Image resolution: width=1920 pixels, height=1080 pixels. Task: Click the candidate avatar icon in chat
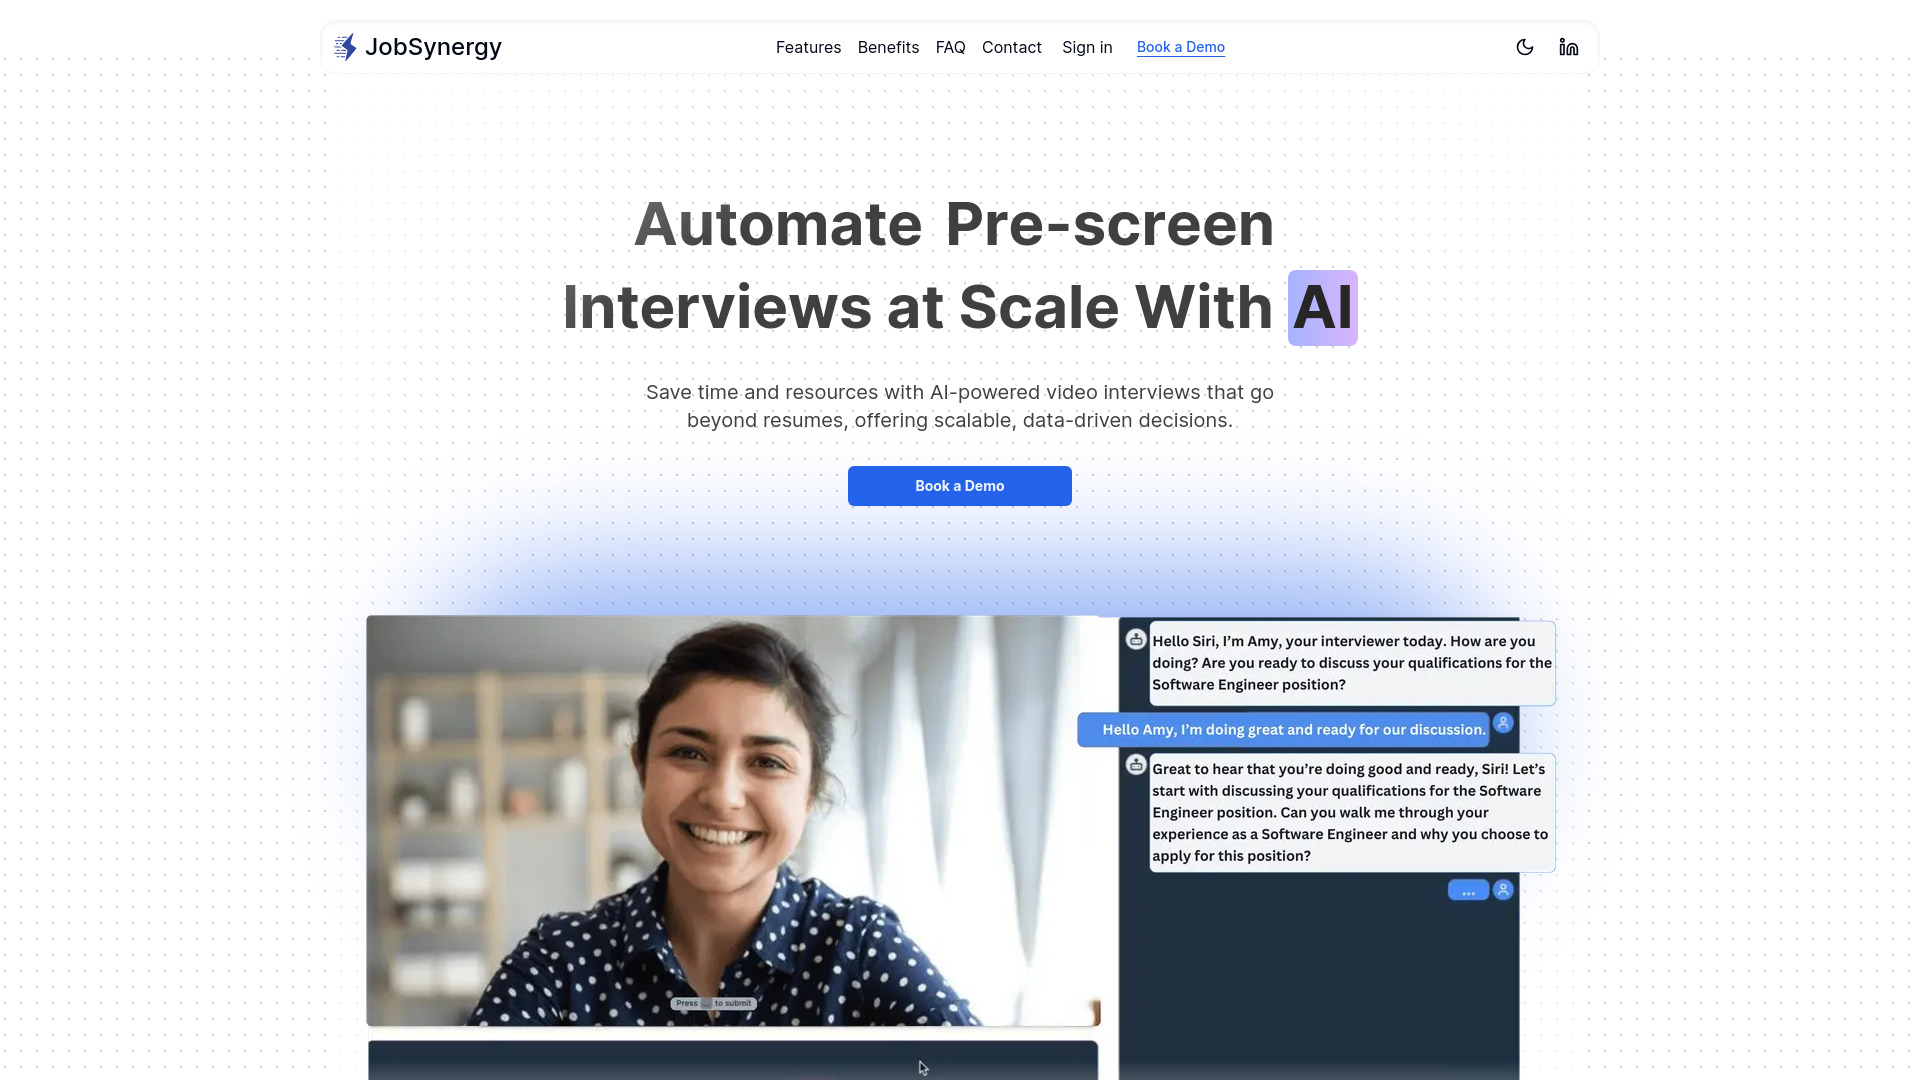[x=1502, y=723]
